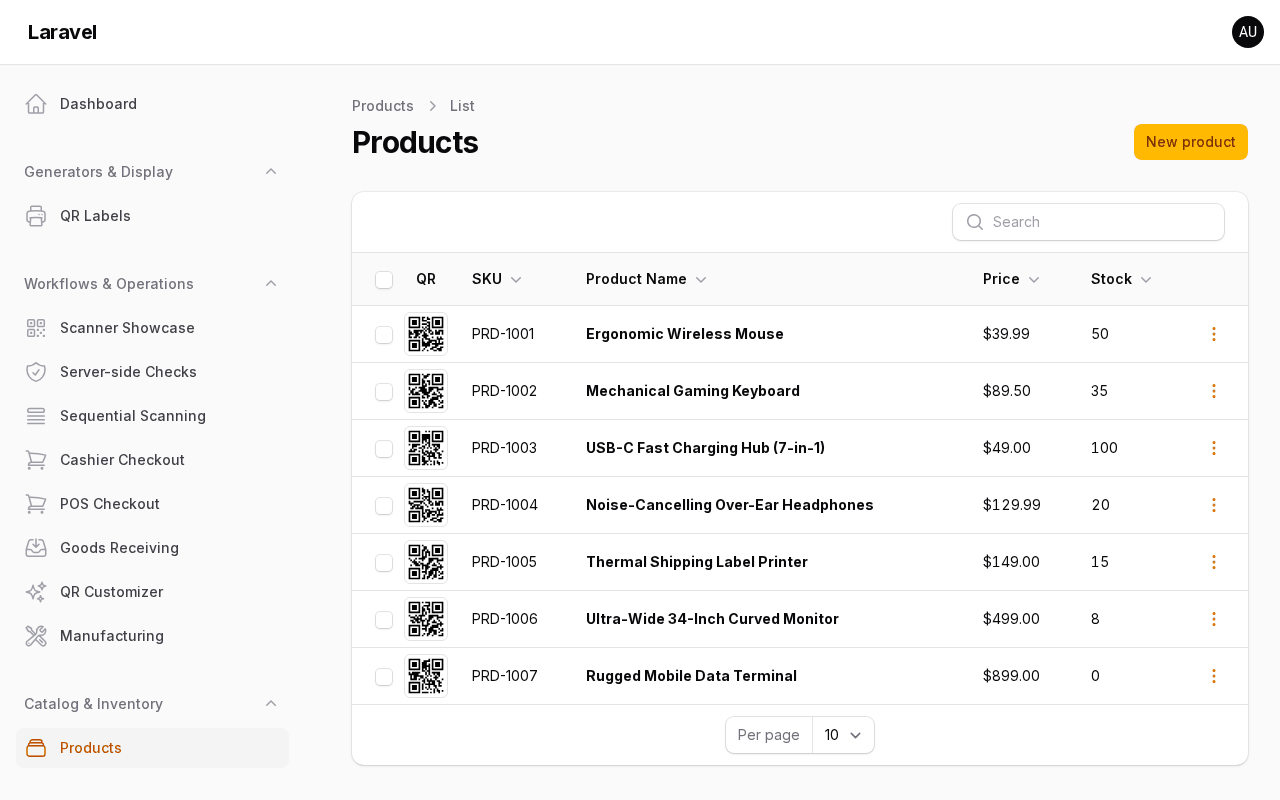Go to Sequential Scanning page
The width and height of the screenshot is (1280, 800).
(x=152, y=416)
